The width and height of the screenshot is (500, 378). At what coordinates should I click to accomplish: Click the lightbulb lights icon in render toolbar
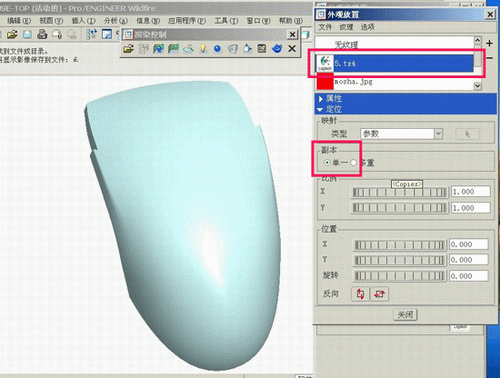[x=203, y=49]
